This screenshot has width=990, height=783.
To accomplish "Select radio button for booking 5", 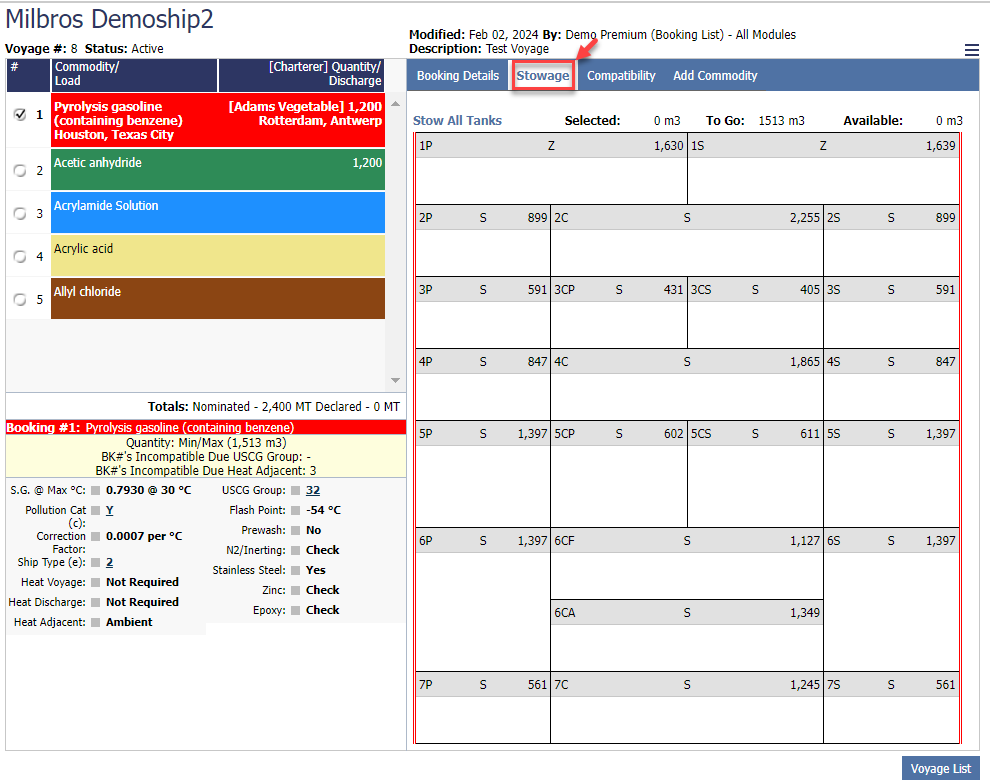I will pos(20,299).
